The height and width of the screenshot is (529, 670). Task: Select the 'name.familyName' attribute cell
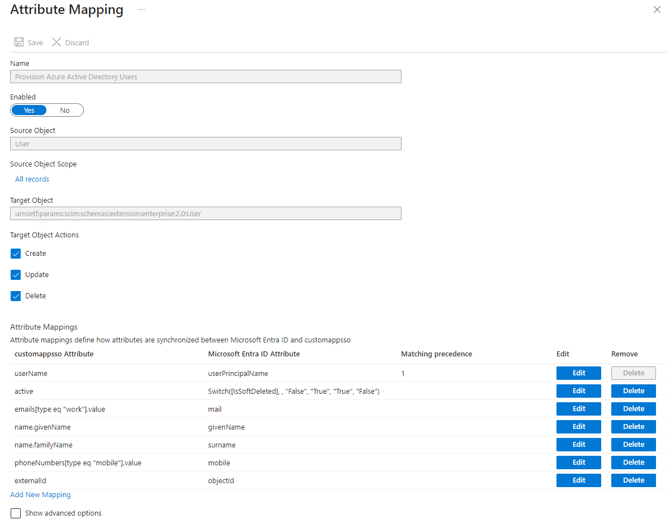pos(44,445)
